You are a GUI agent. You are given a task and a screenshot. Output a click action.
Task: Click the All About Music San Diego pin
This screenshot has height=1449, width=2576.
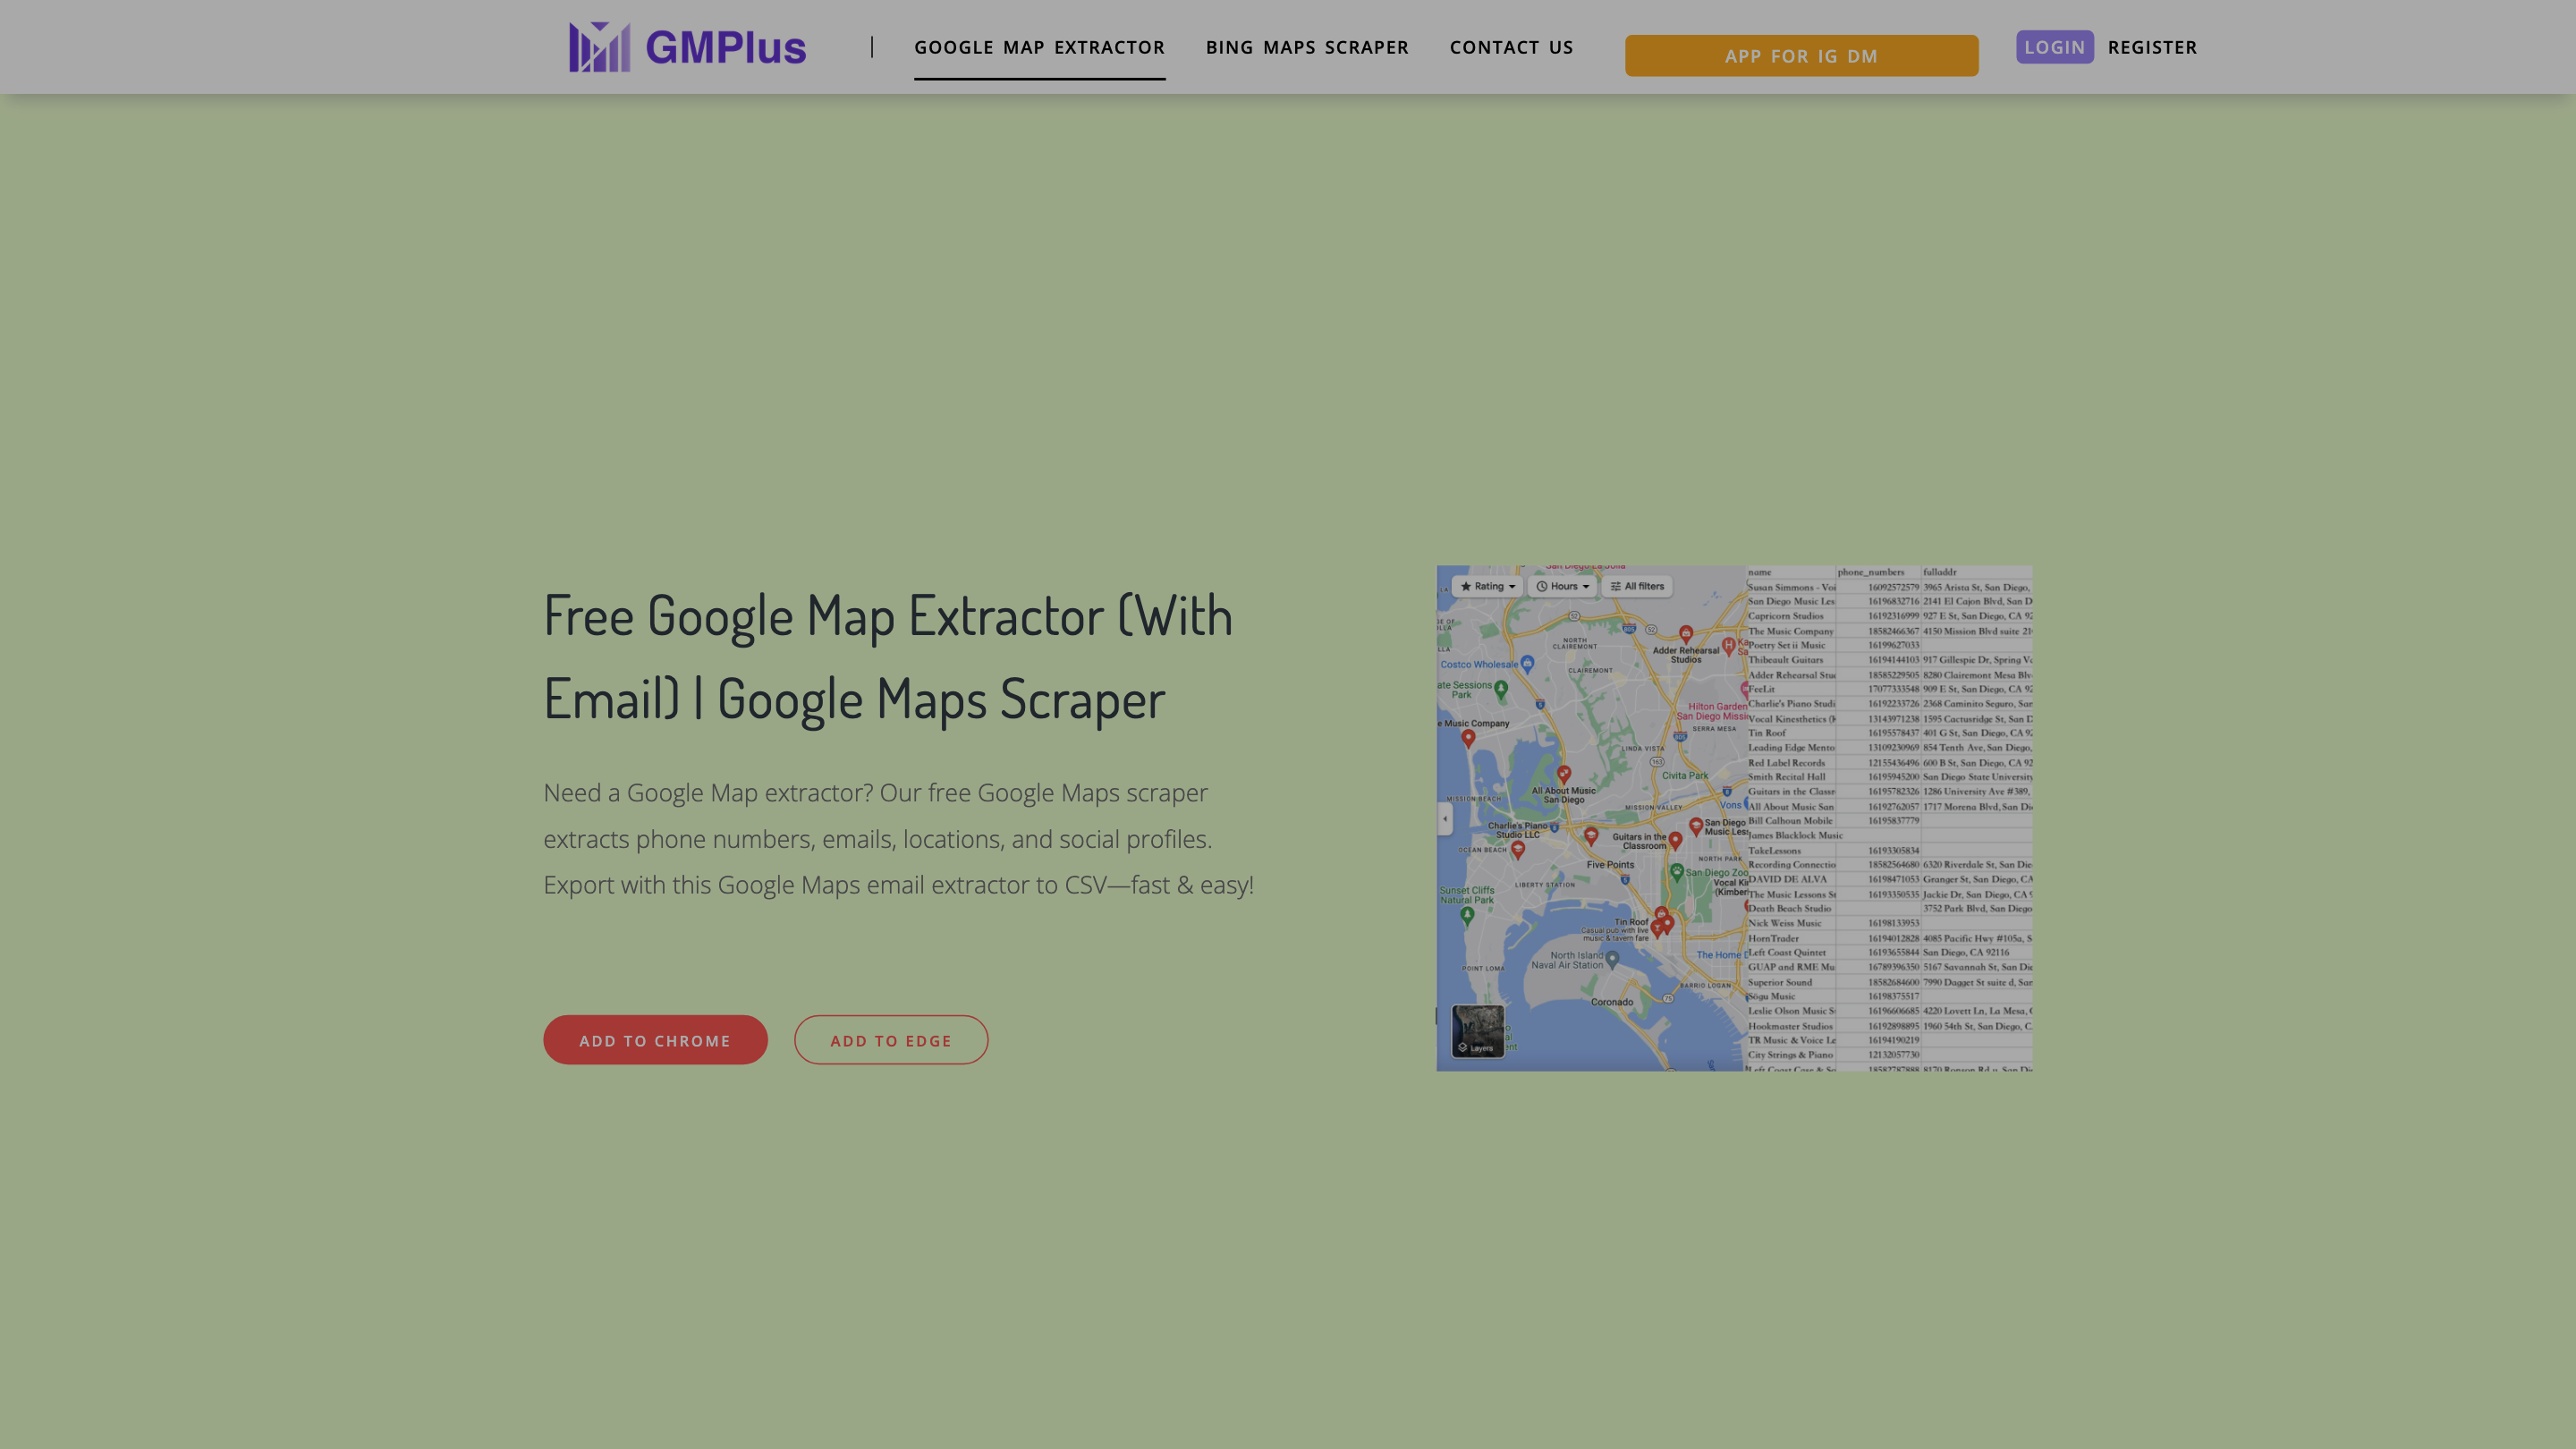click(1564, 774)
